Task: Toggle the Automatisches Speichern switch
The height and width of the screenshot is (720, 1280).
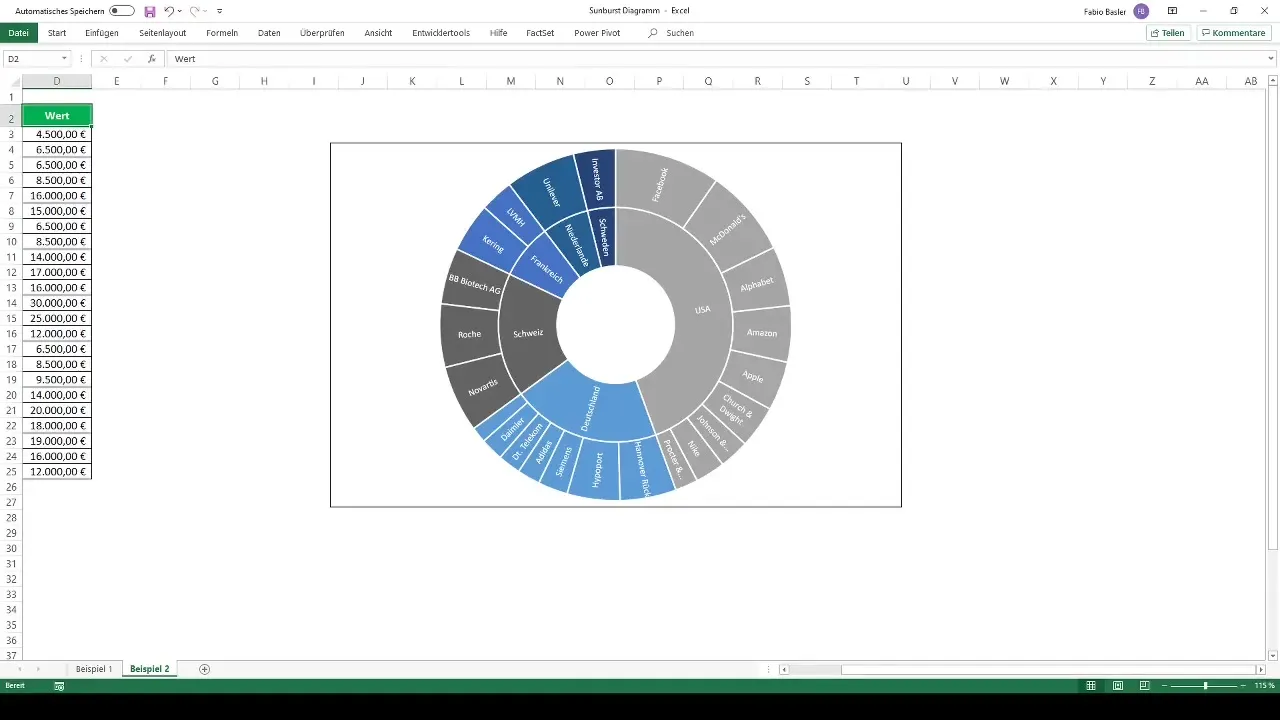Action: pos(121,10)
